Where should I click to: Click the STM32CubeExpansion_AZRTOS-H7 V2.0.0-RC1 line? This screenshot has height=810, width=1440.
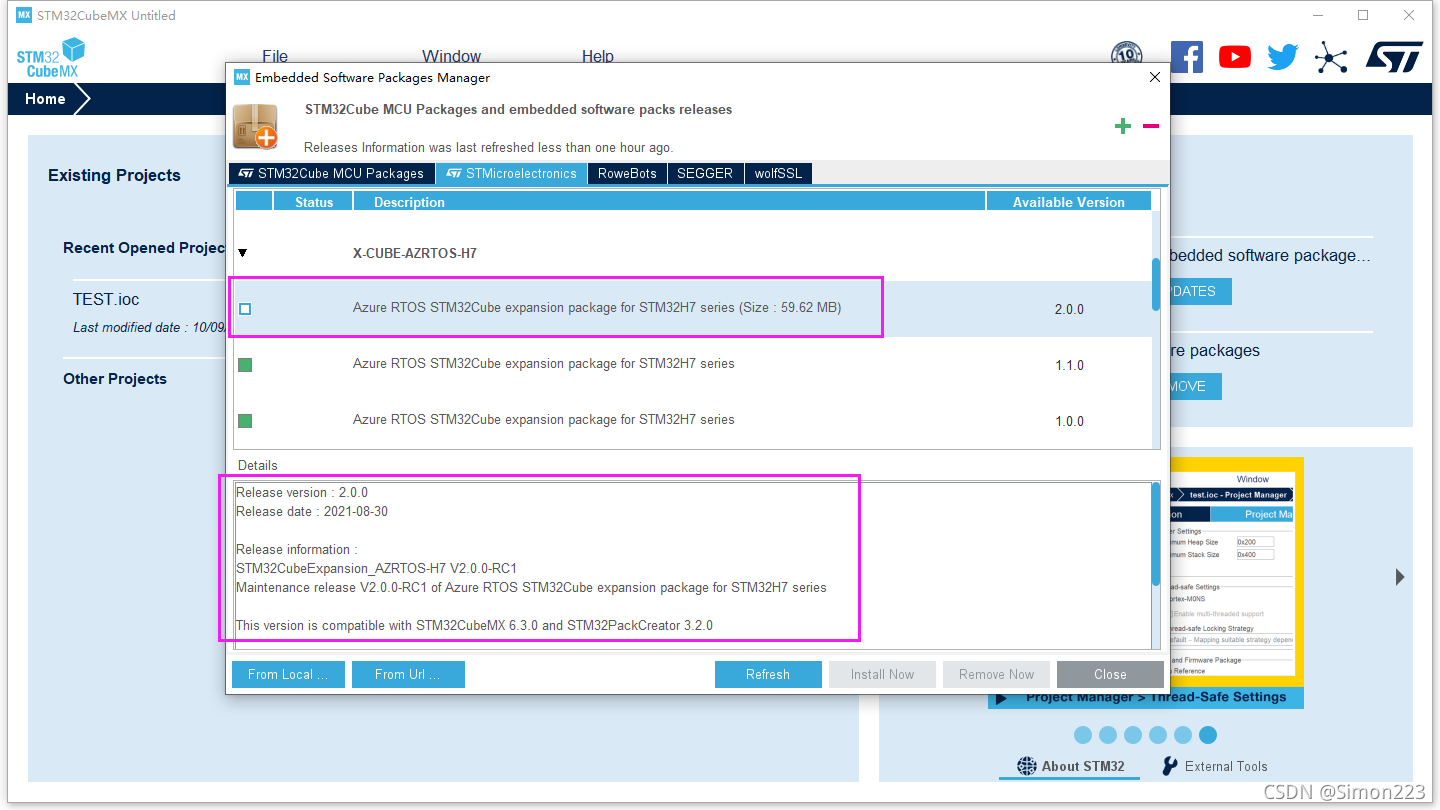376,568
